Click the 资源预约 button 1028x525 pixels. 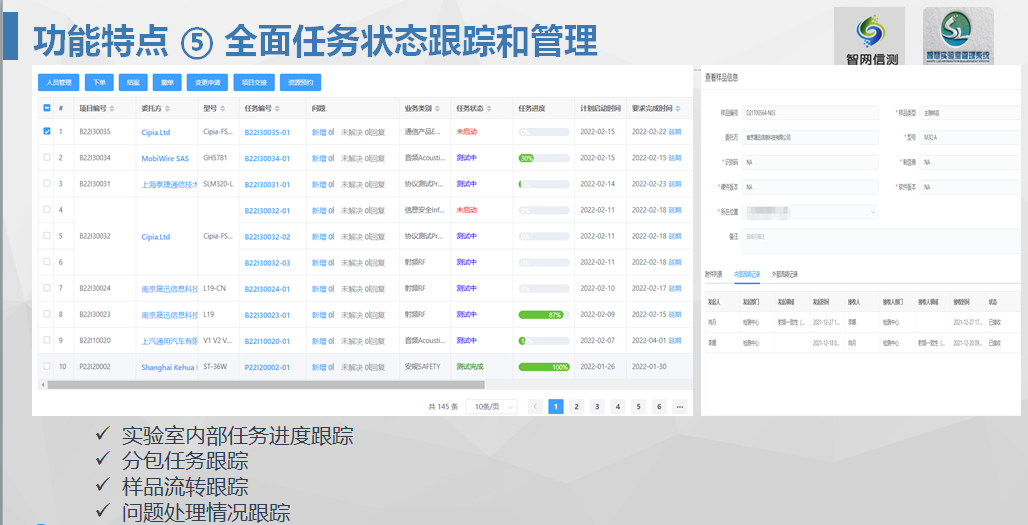(x=300, y=83)
